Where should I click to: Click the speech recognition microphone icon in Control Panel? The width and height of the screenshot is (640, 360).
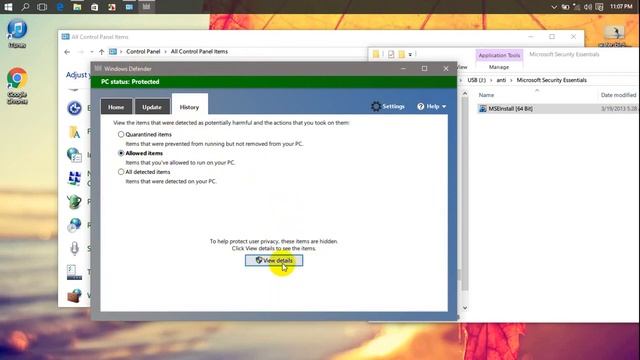coord(74,248)
